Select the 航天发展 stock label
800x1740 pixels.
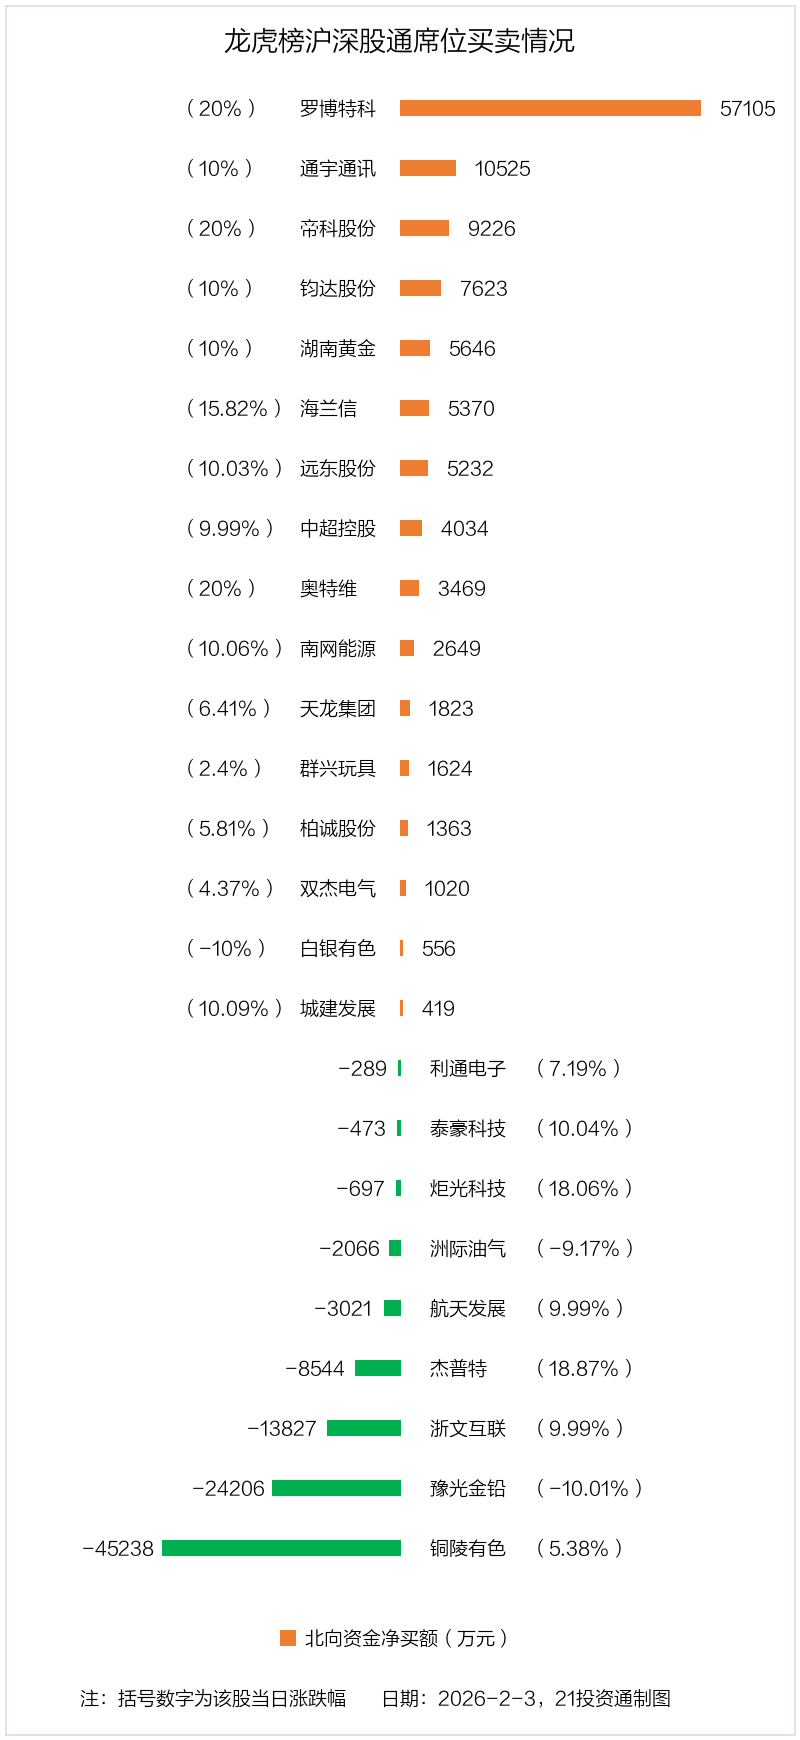click(468, 1308)
